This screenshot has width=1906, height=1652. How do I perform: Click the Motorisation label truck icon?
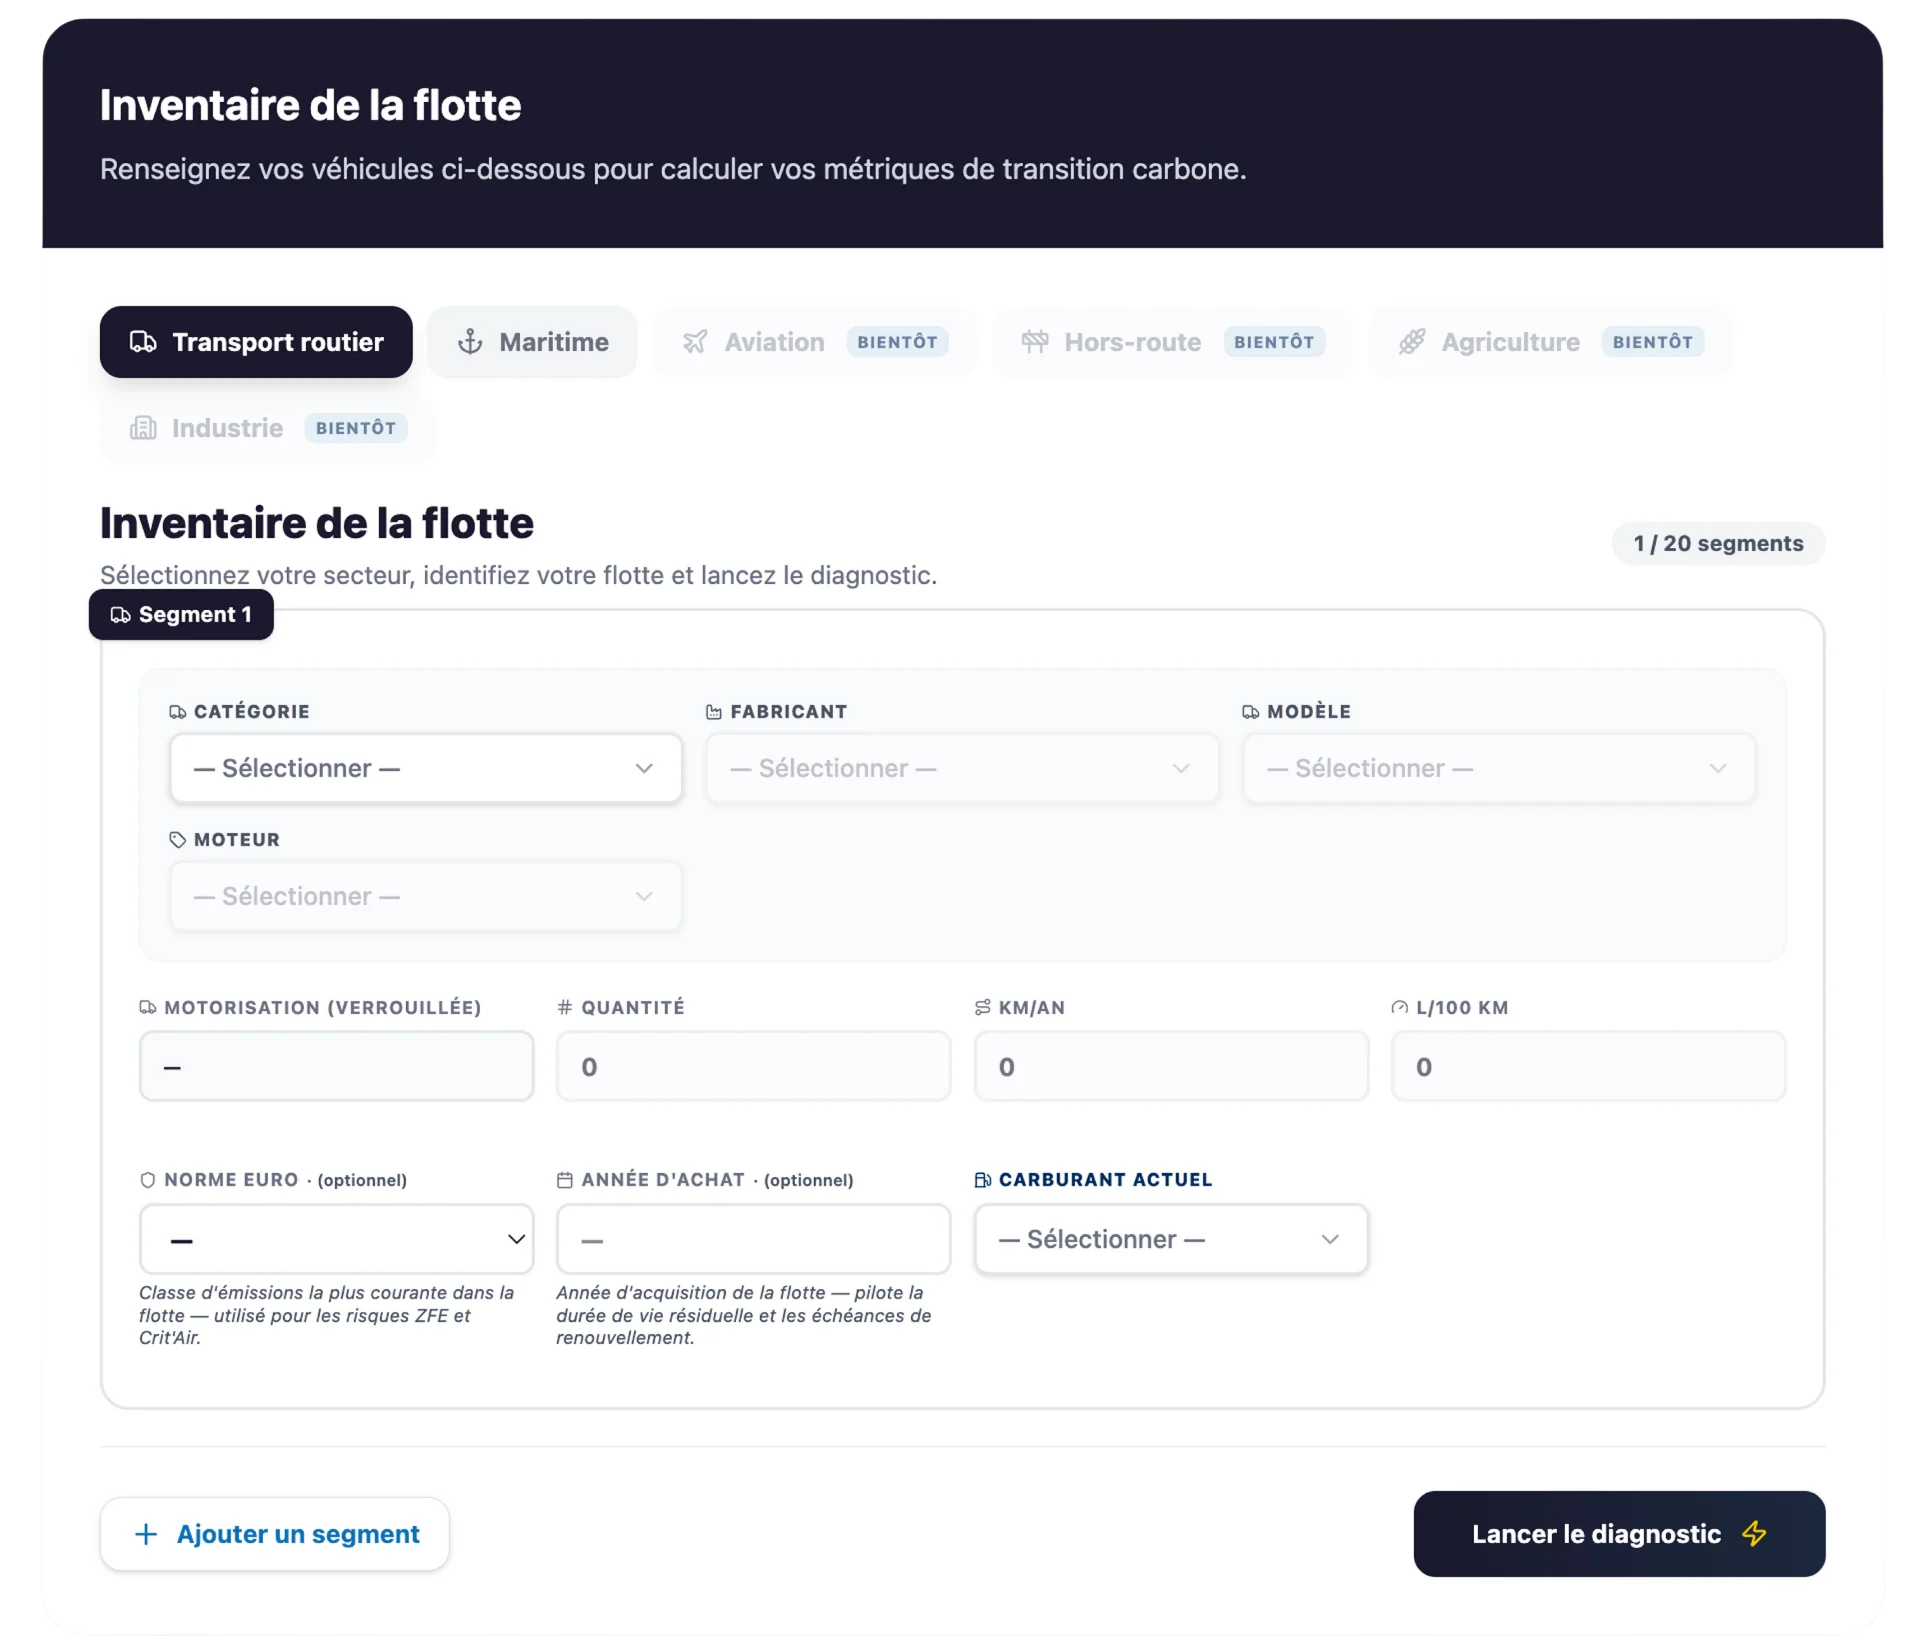pyautogui.click(x=147, y=1007)
